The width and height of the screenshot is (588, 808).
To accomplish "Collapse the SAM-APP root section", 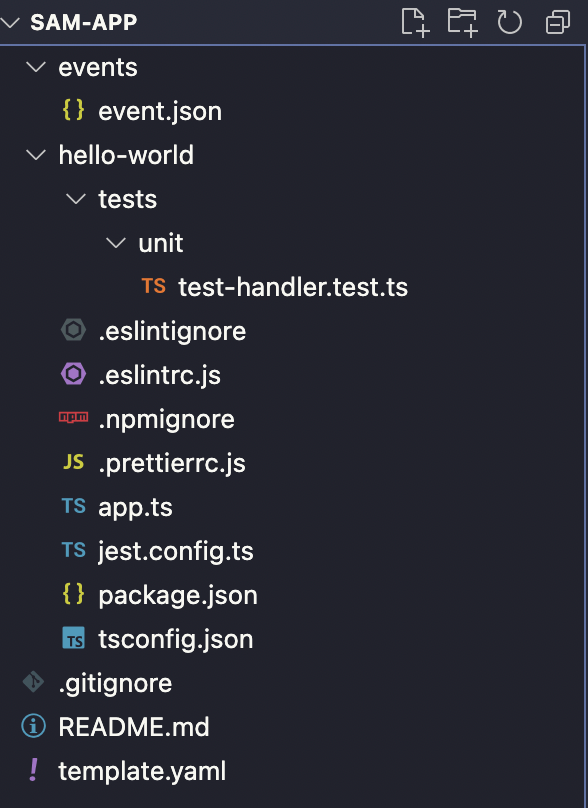I will point(10,23).
